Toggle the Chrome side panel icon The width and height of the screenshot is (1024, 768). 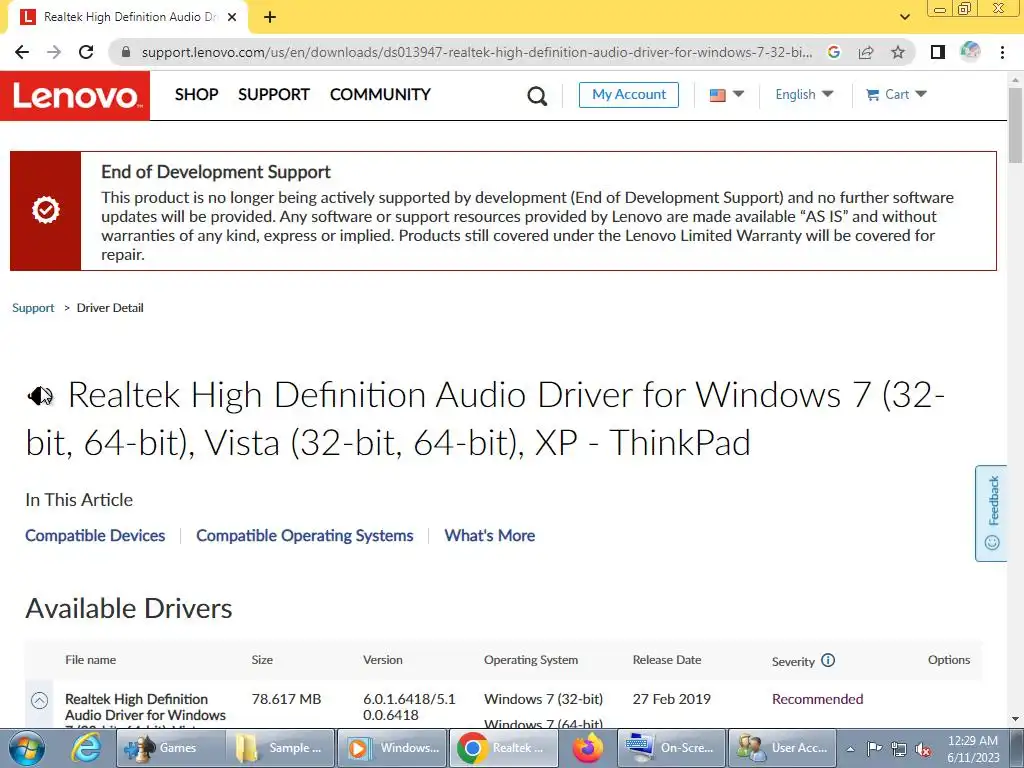tap(938, 52)
